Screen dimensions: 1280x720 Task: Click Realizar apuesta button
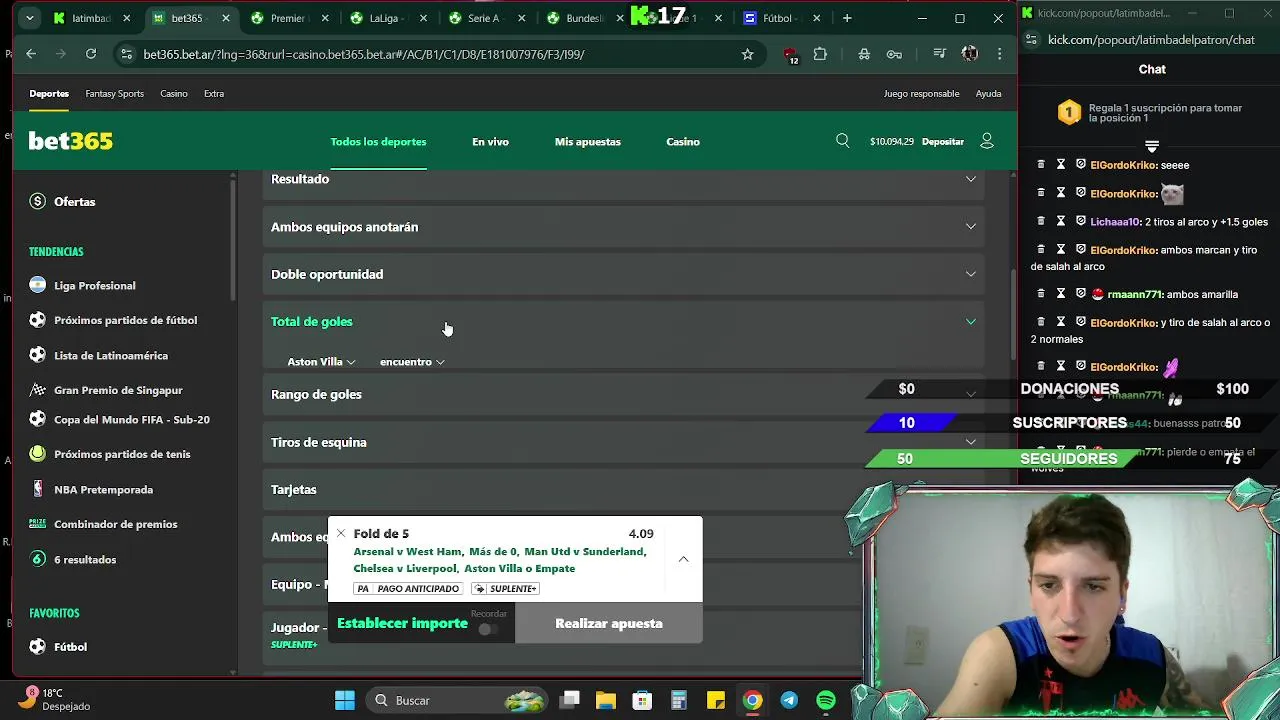609,623
